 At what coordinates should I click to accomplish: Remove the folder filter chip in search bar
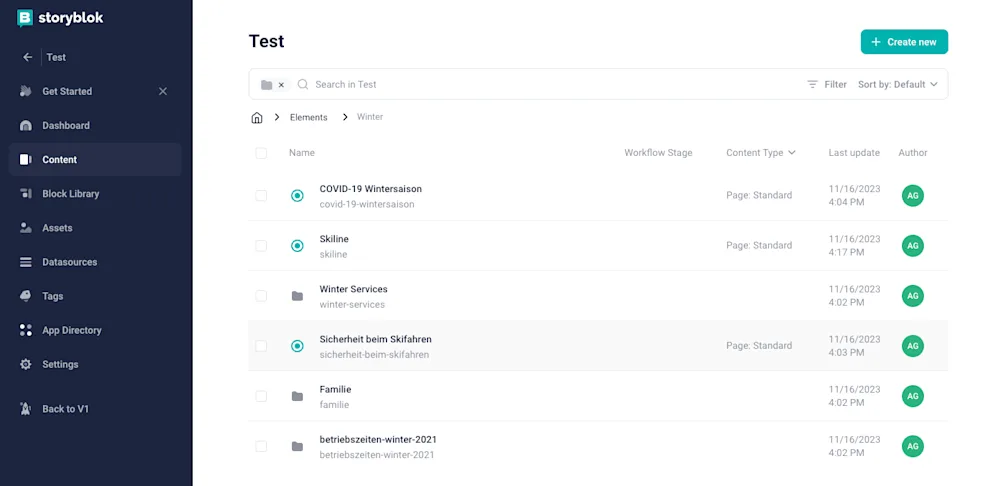click(x=281, y=85)
